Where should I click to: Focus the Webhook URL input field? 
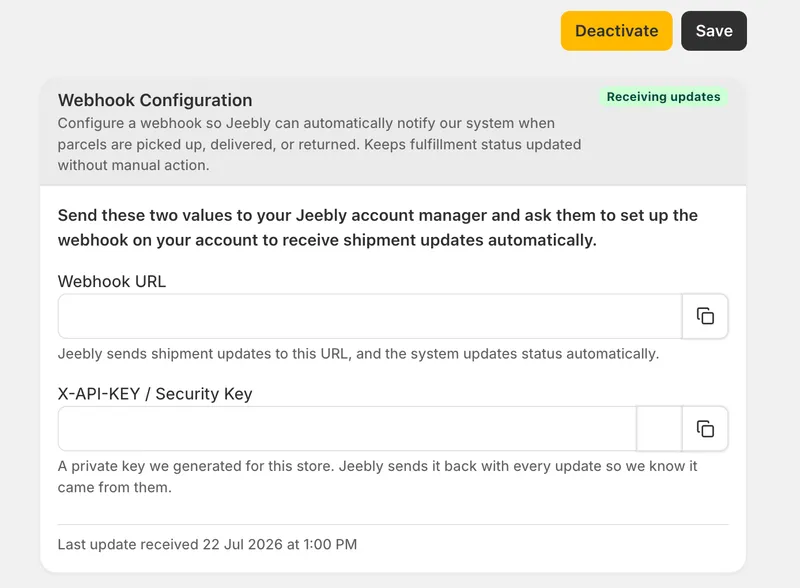[370, 316]
